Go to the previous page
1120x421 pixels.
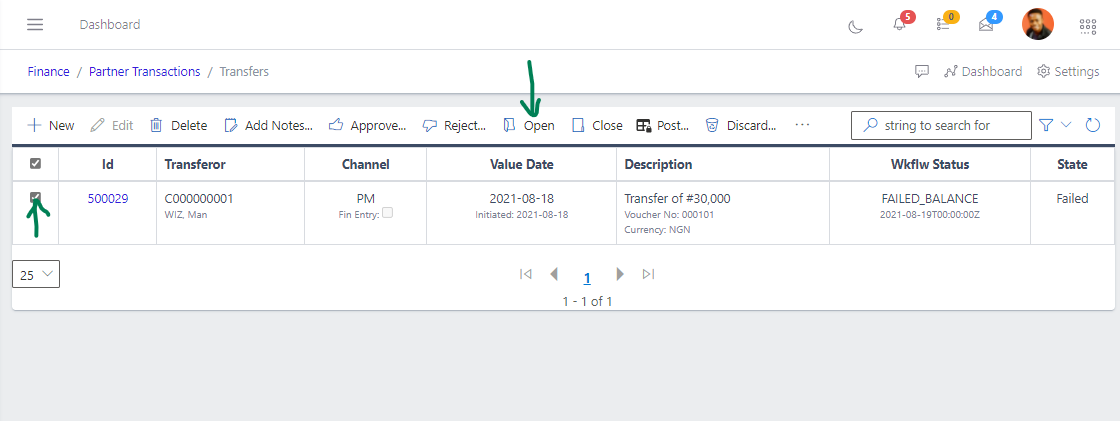554,274
